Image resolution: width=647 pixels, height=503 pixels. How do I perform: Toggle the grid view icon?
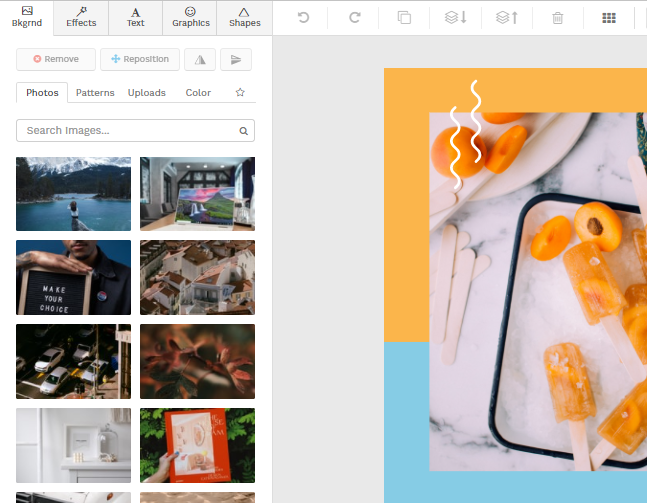coord(609,17)
